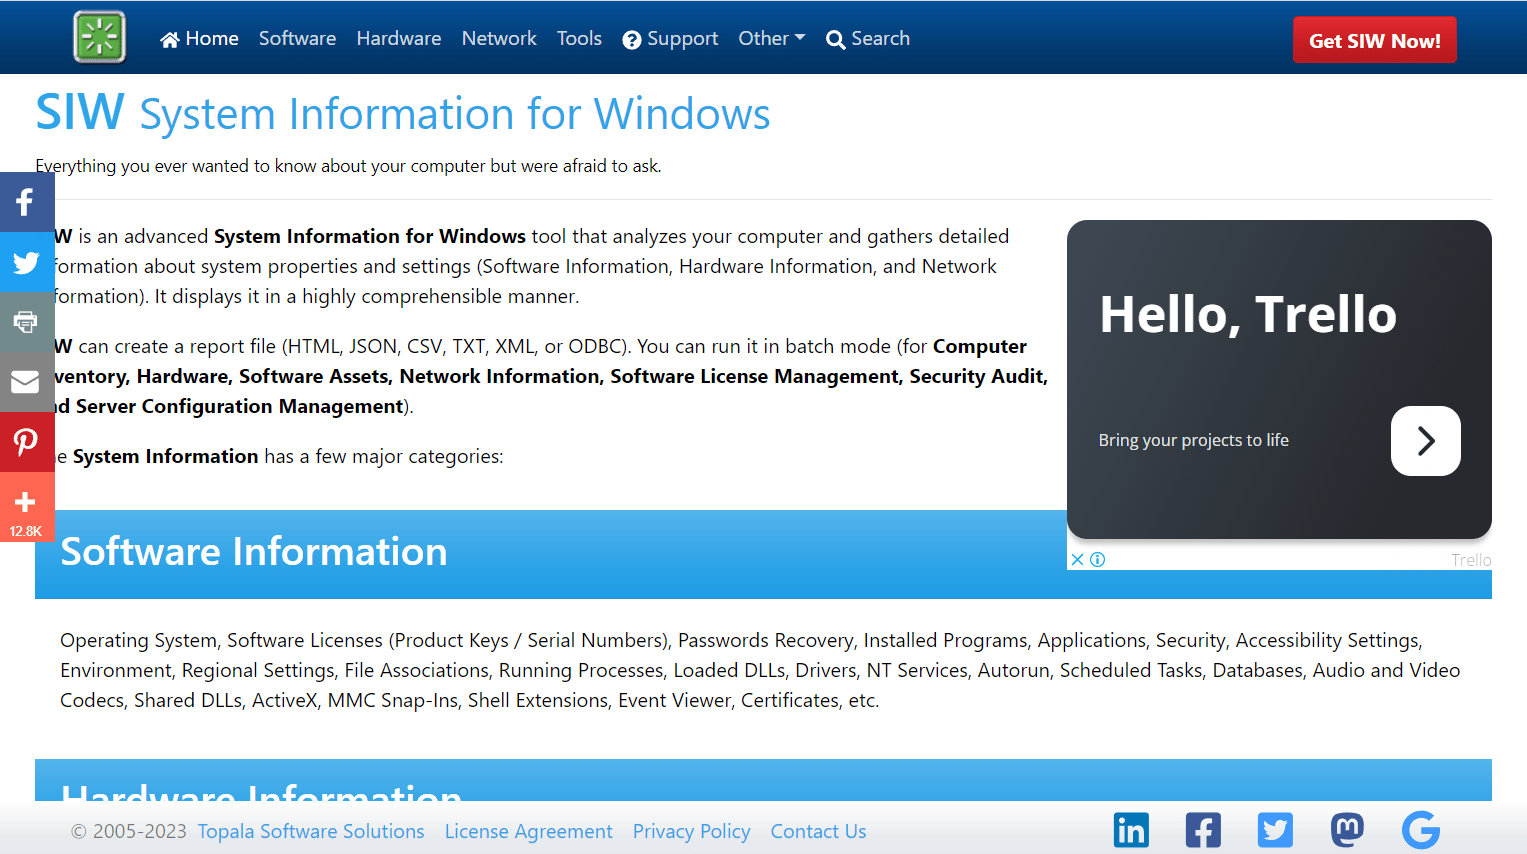Open the Privacy Policy link
1527x854 pixels.
coord(692,832)
